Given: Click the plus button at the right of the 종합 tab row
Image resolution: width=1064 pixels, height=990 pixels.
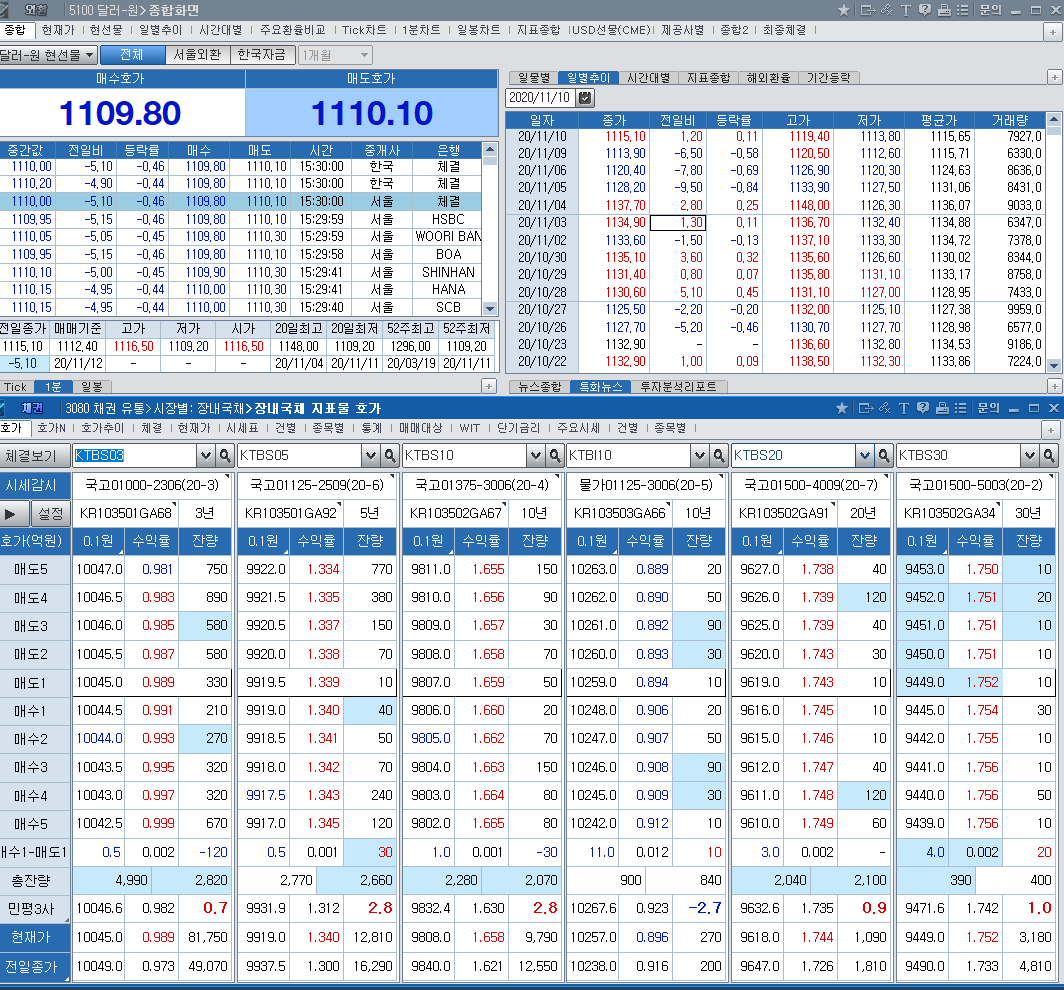Looking at the screenshot, I should [x=1053, y=31].
